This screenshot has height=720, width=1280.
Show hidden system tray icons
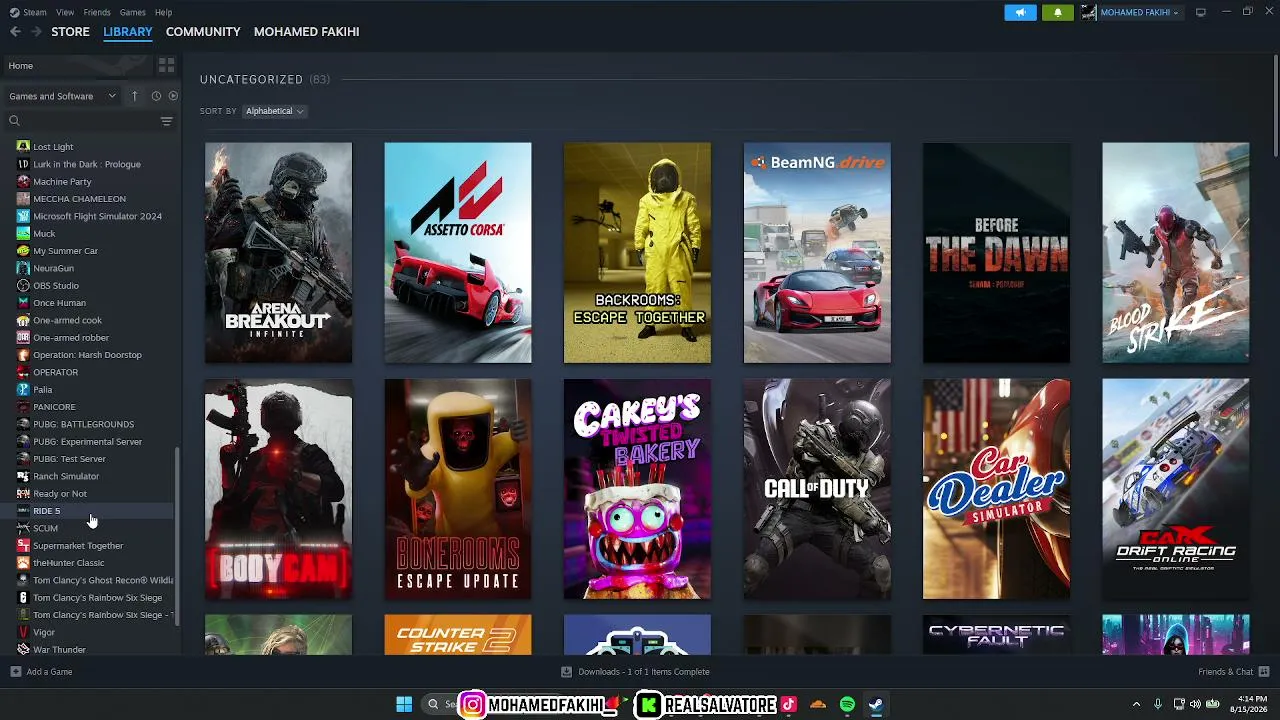tap(1136, 705)
